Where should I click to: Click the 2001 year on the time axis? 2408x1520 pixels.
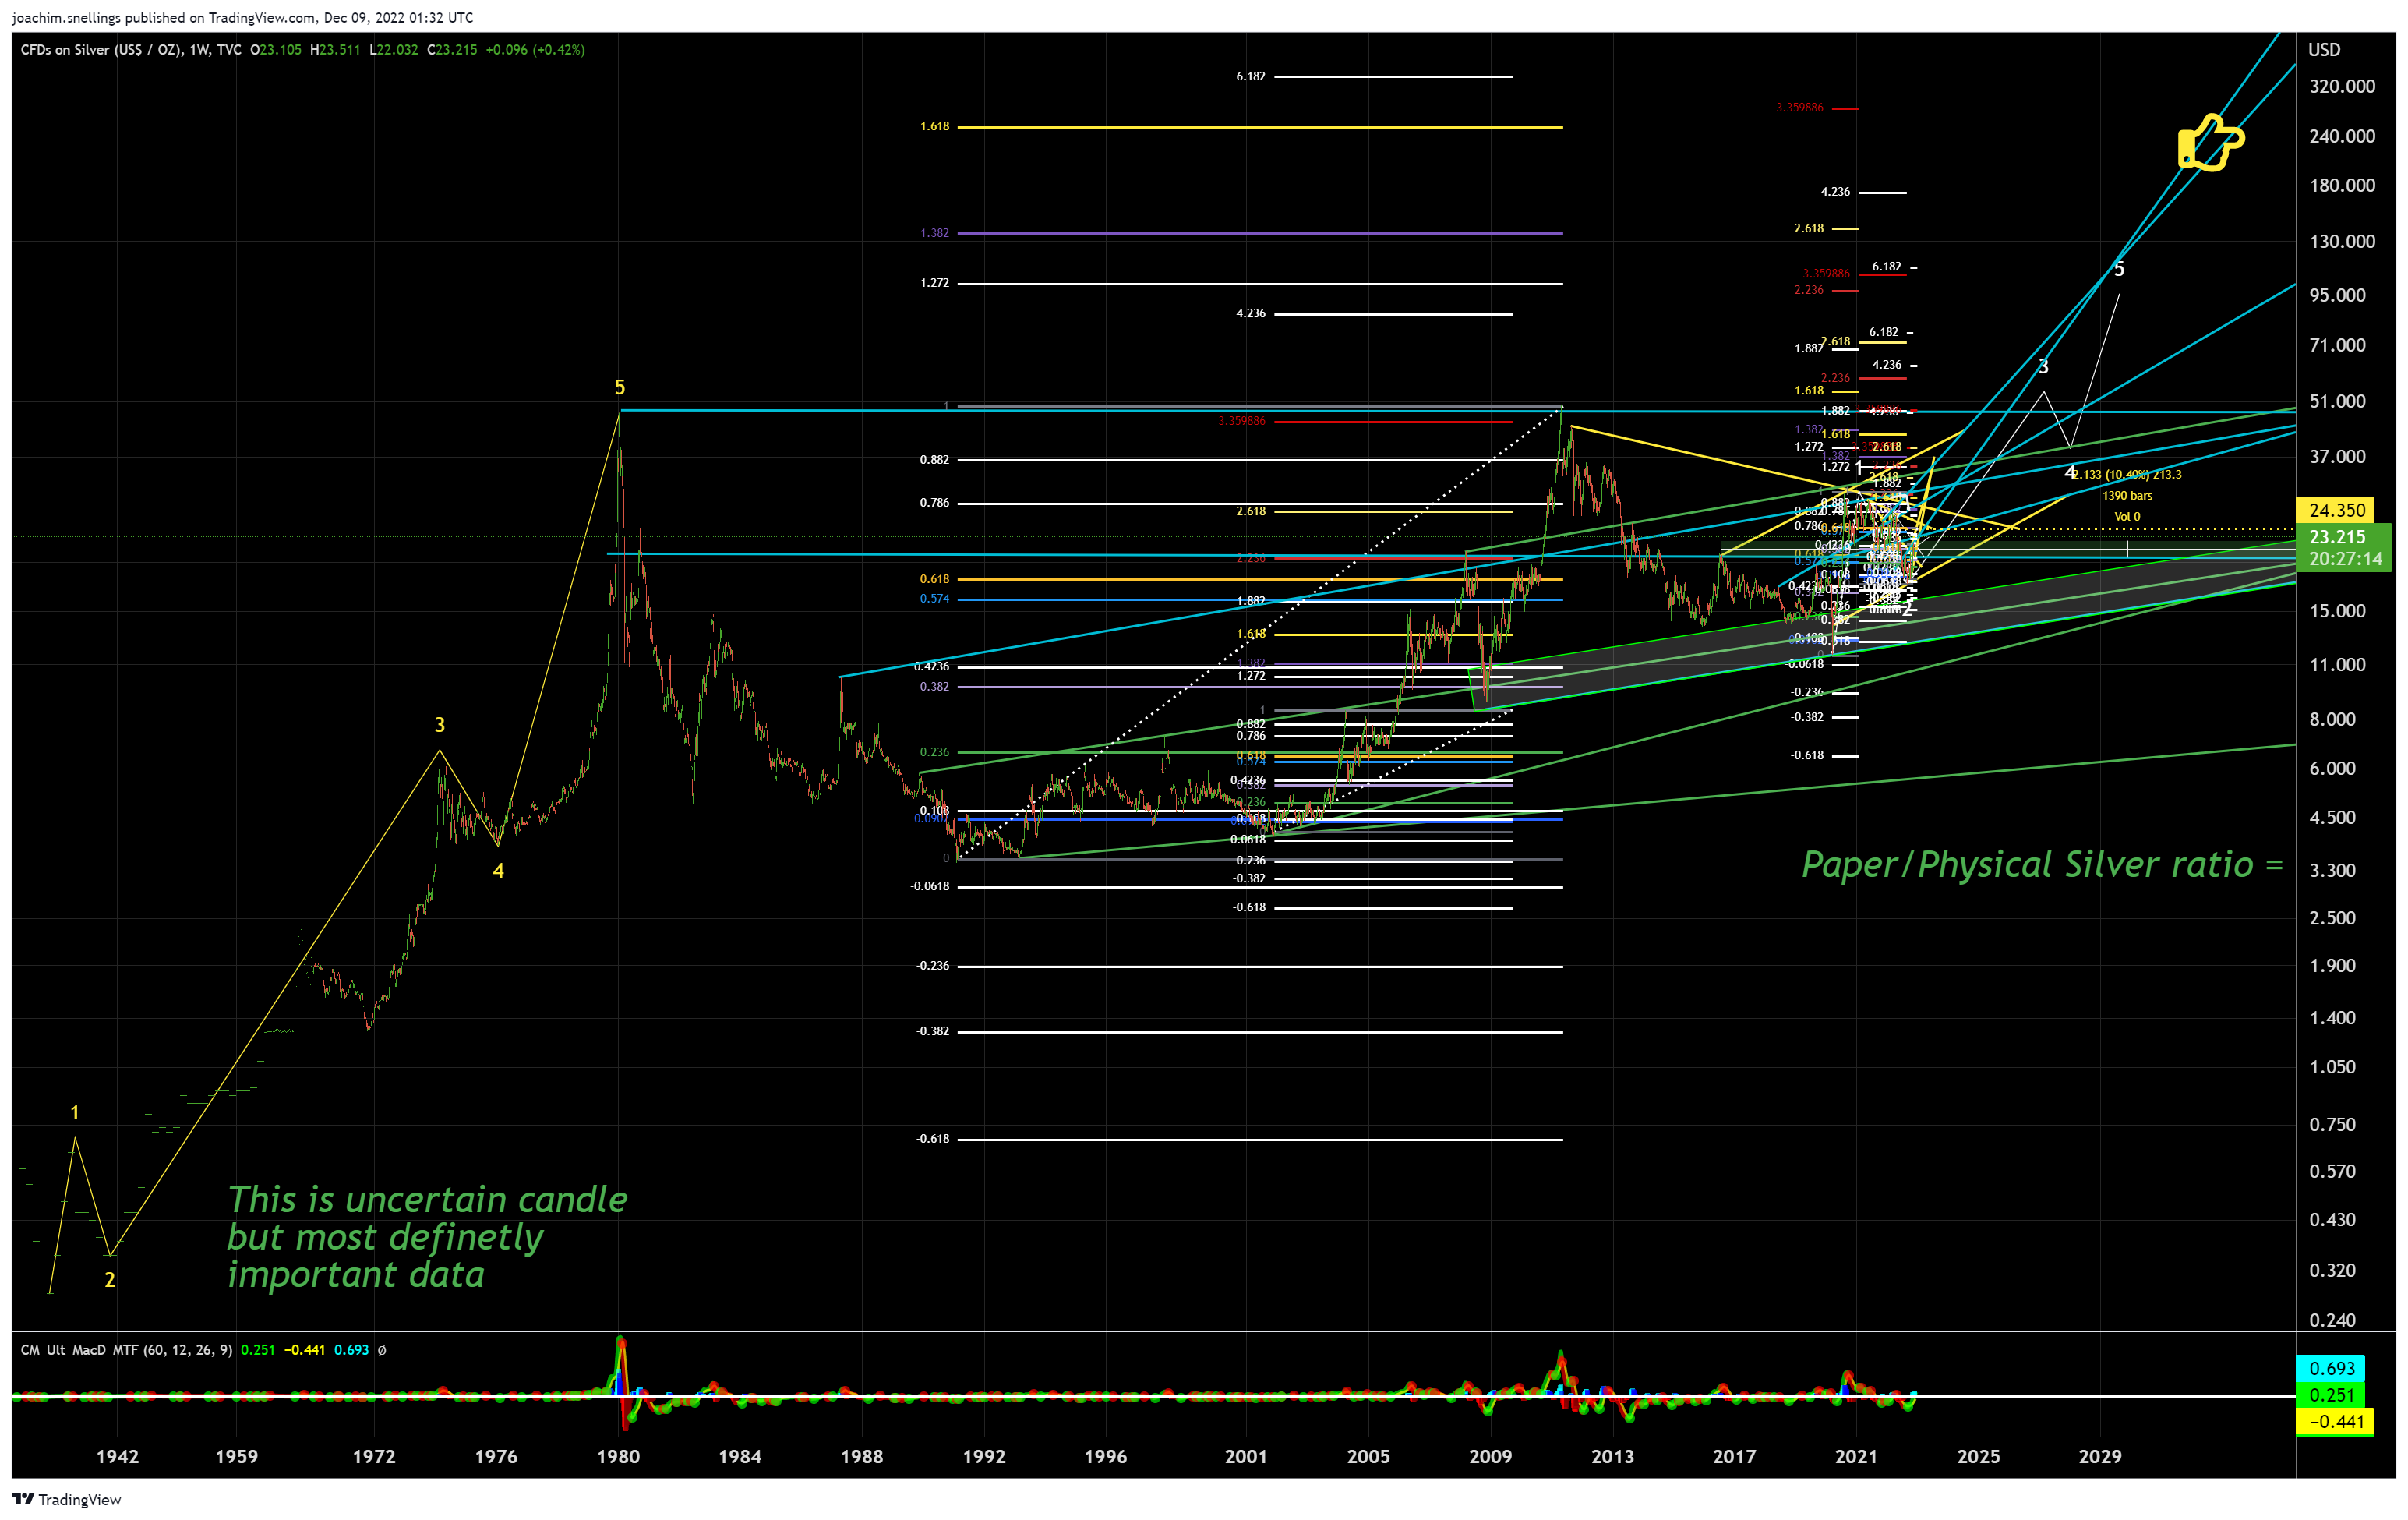click(1246, 1456)
